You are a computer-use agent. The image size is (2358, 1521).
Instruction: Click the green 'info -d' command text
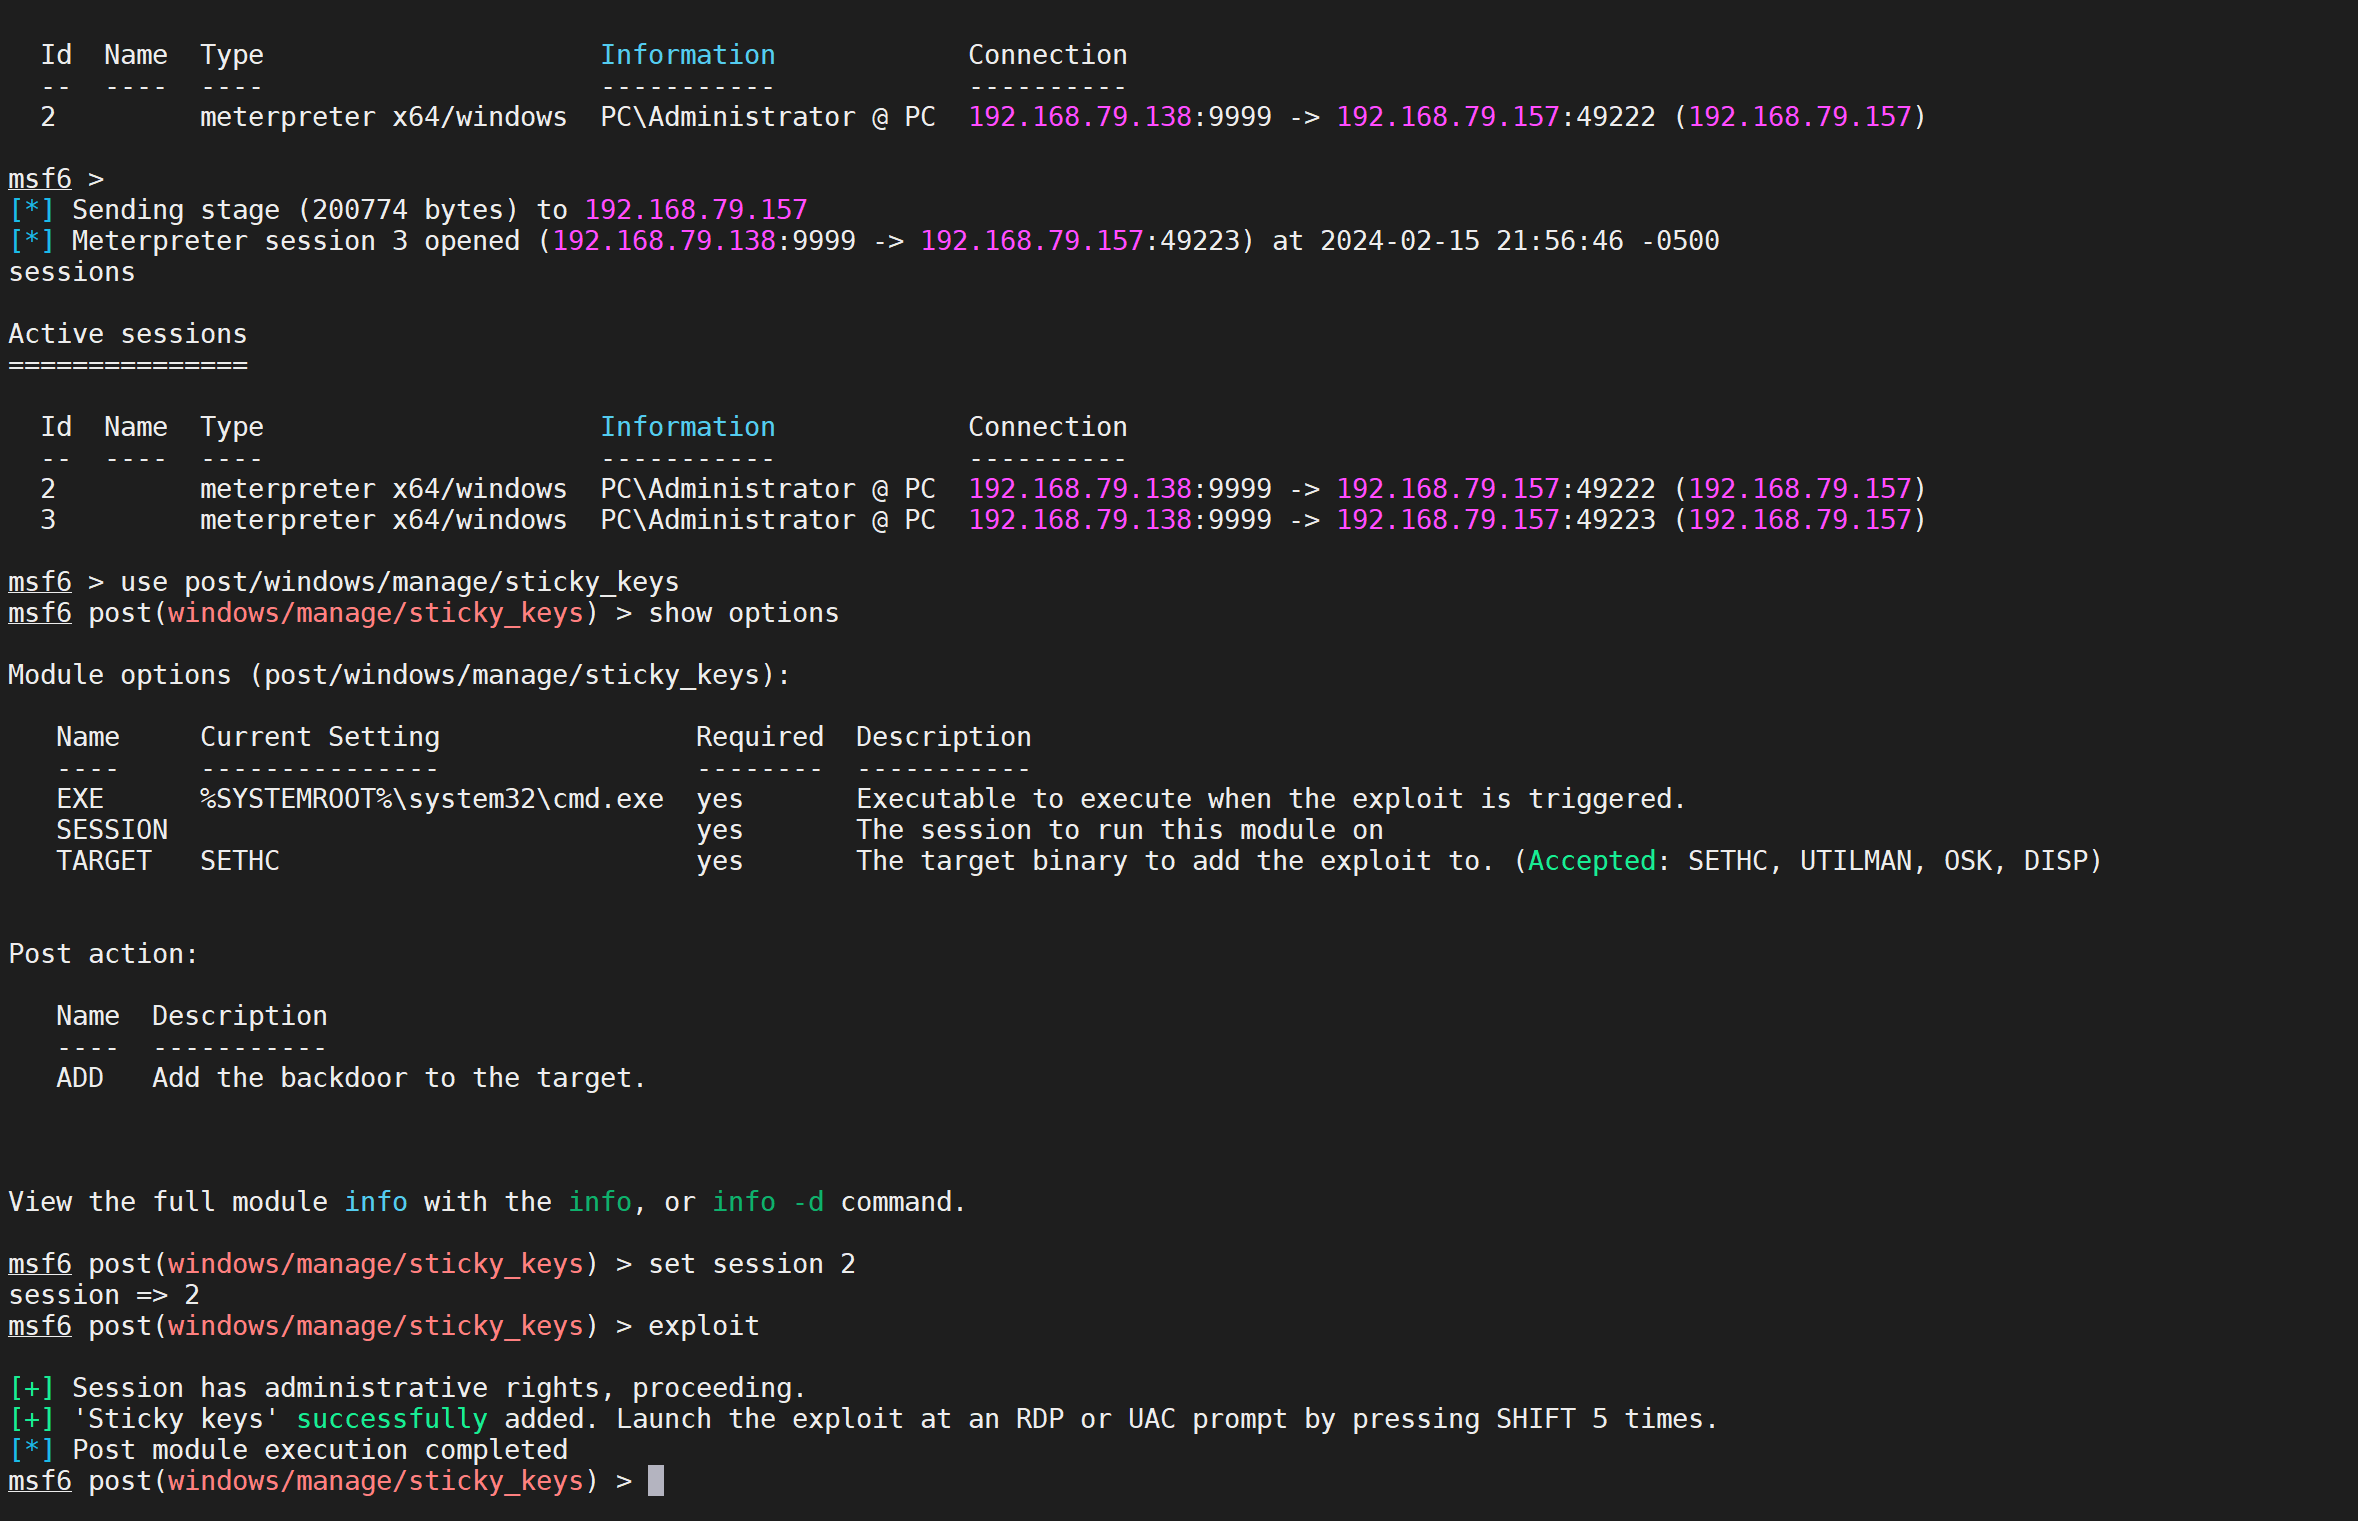pyautogui.click(x=767, y=1202)
